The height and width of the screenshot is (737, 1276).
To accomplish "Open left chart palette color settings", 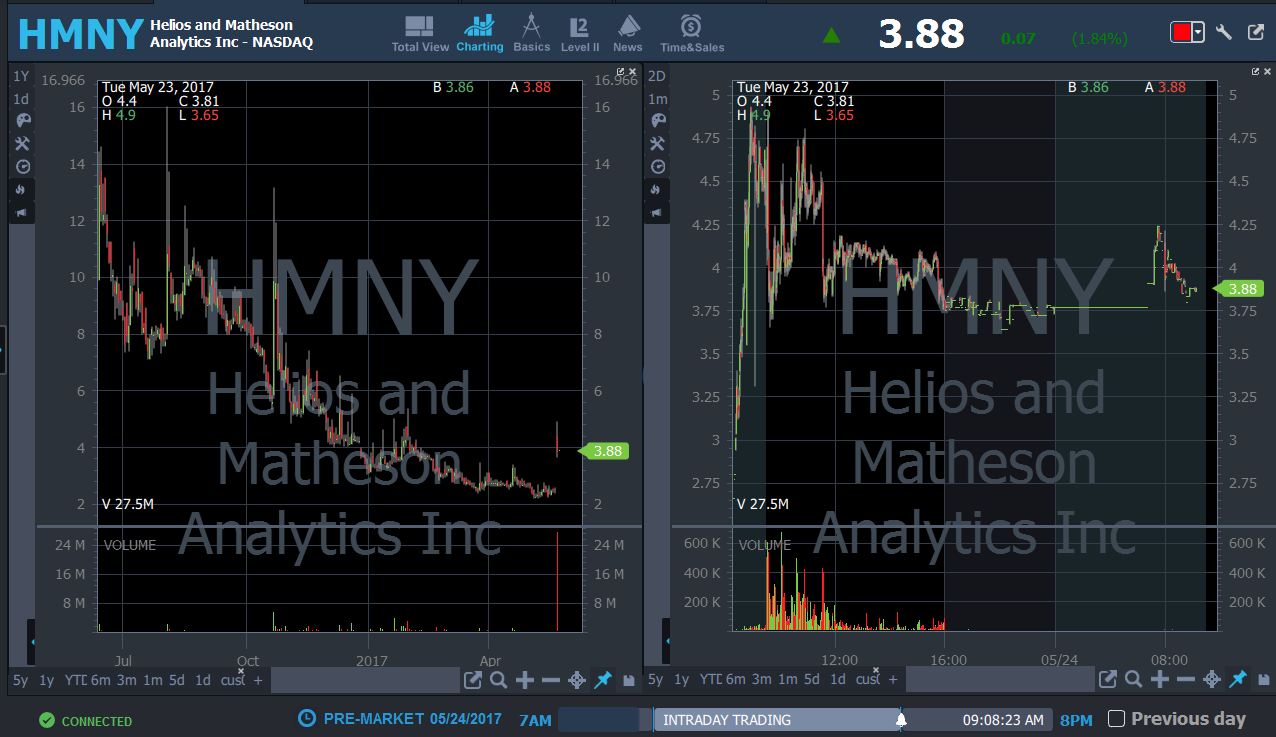I will point(22,120).
